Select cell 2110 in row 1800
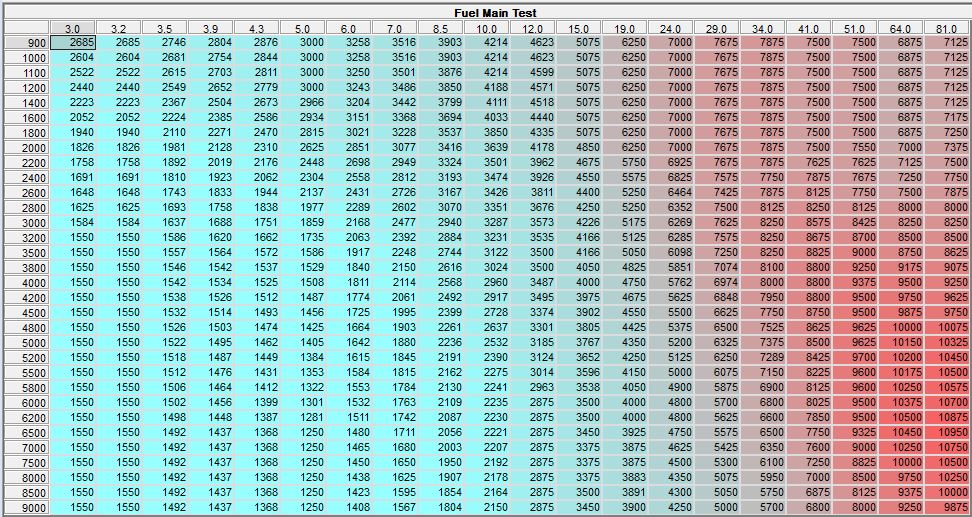 pos(165,132)
